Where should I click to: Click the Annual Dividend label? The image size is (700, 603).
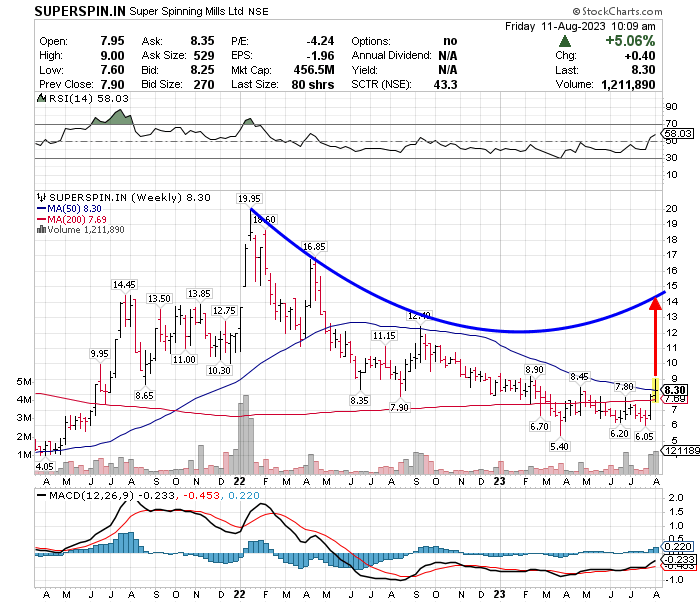click(x=392, y=56)
